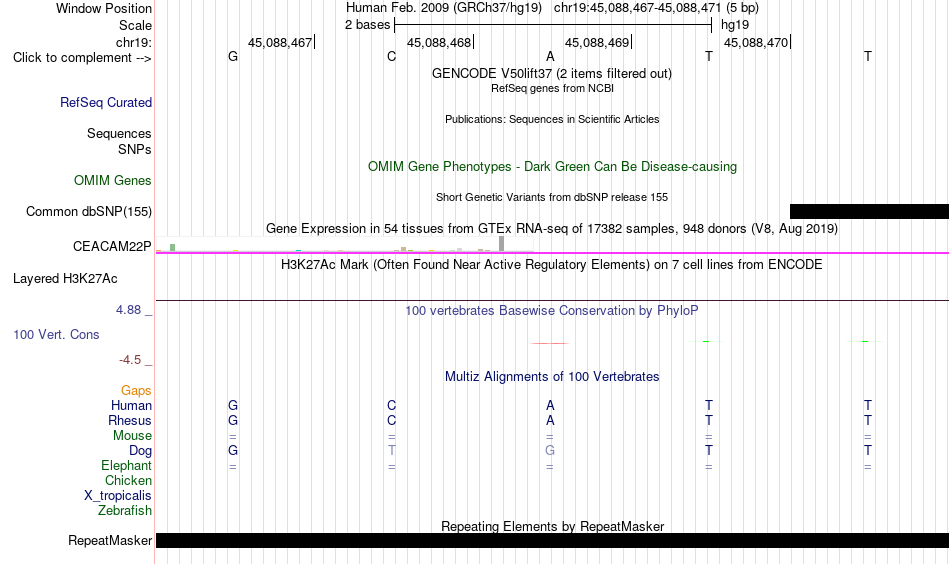950x564 pixels.
Task: Click the Scale row label
Action: (x=135, y=25)
